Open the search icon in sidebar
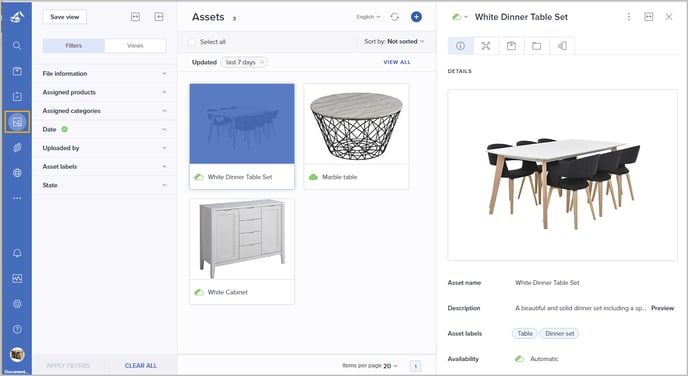The height and width of the screenshot is (376, 688). pyautogui.click(x=17, y=46)
